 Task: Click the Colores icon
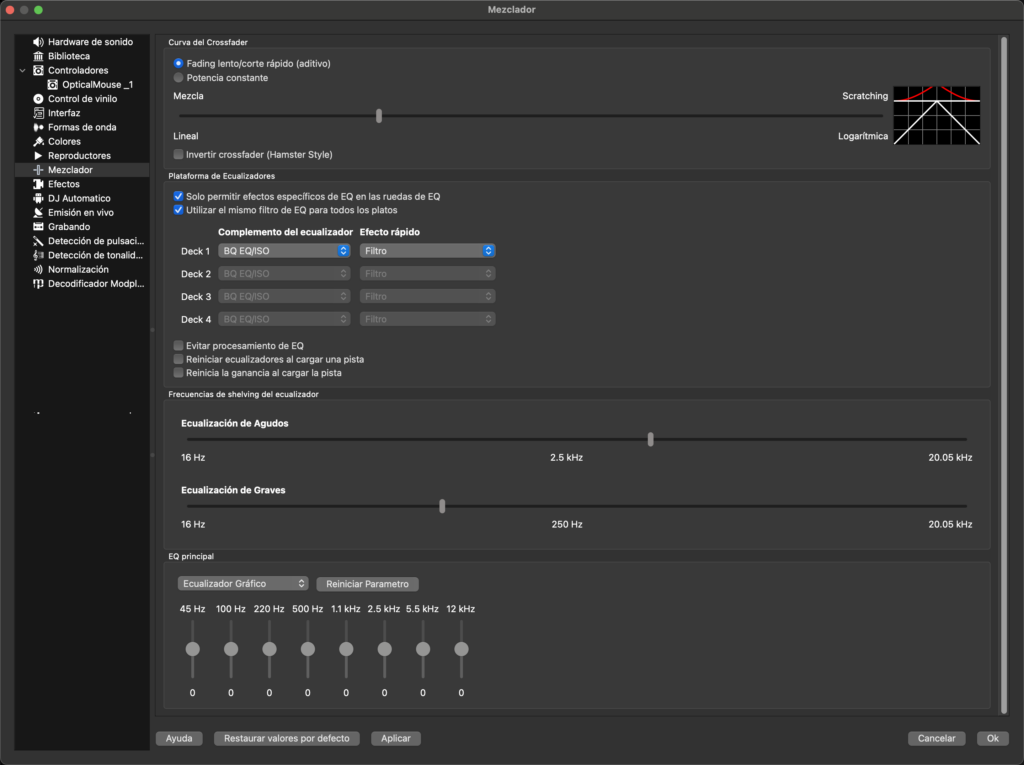[x=39, y=142]
